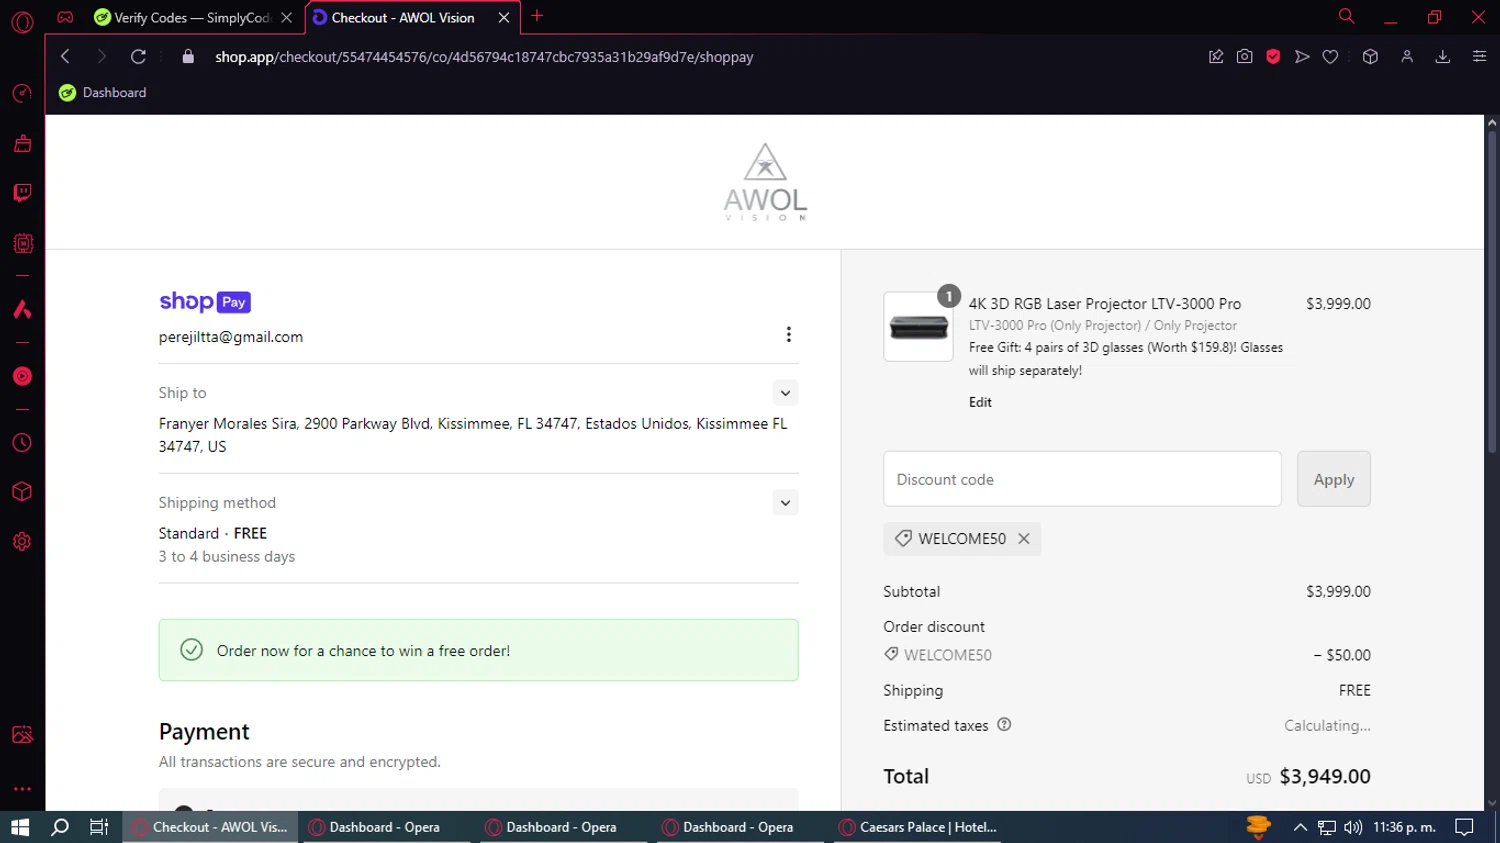Click the page vertical scrollbar
Viewport: 1500px width, 843px height.
click(x=1492, y=290)
